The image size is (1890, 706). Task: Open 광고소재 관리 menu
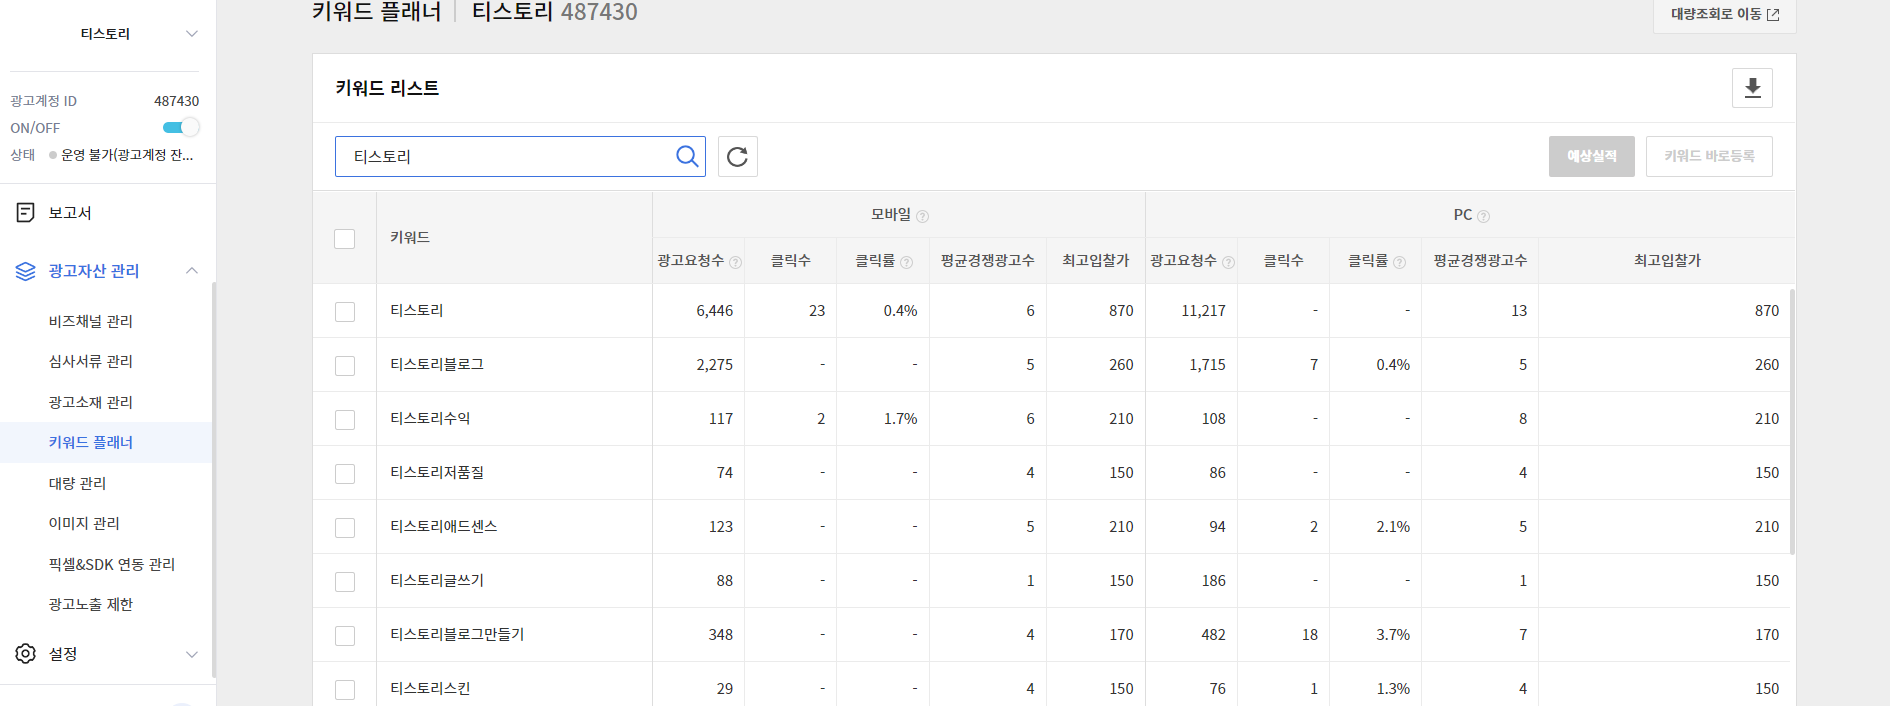91,402
